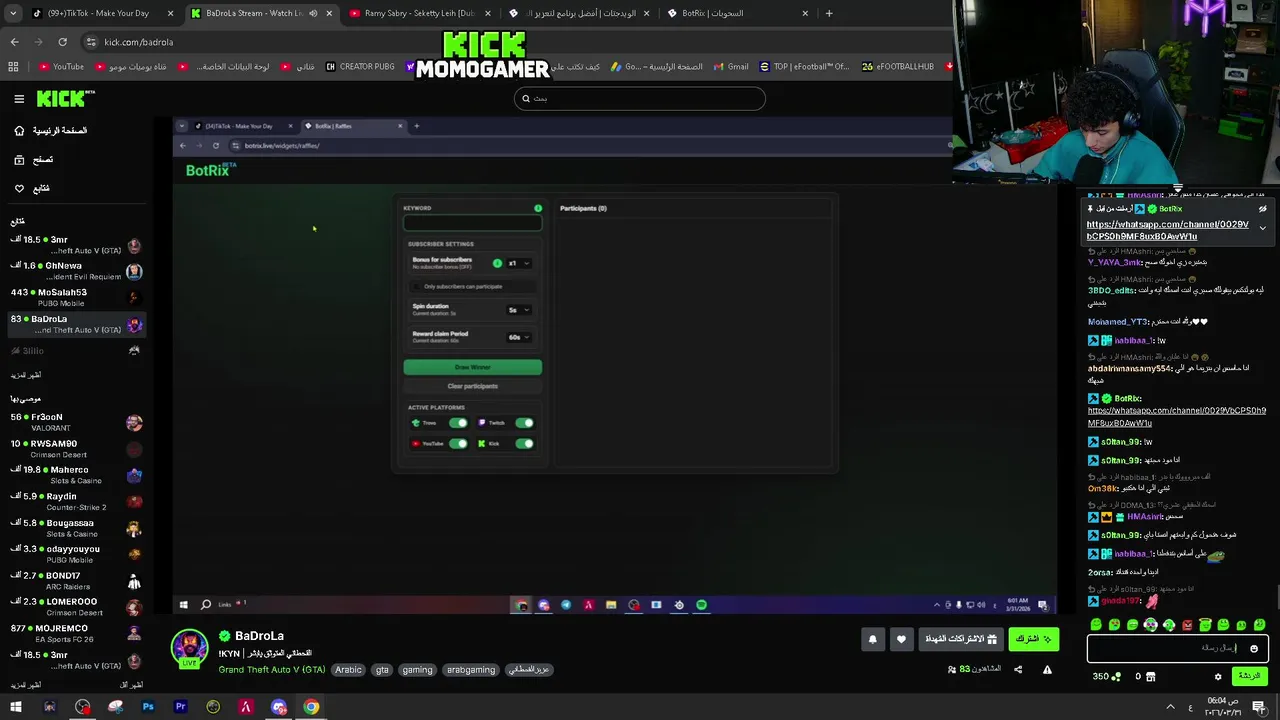Image resolution: width=1280 pixels, height=720 pixels.
Task: Click the notification bell button under the stream
Action: (872, 639)
